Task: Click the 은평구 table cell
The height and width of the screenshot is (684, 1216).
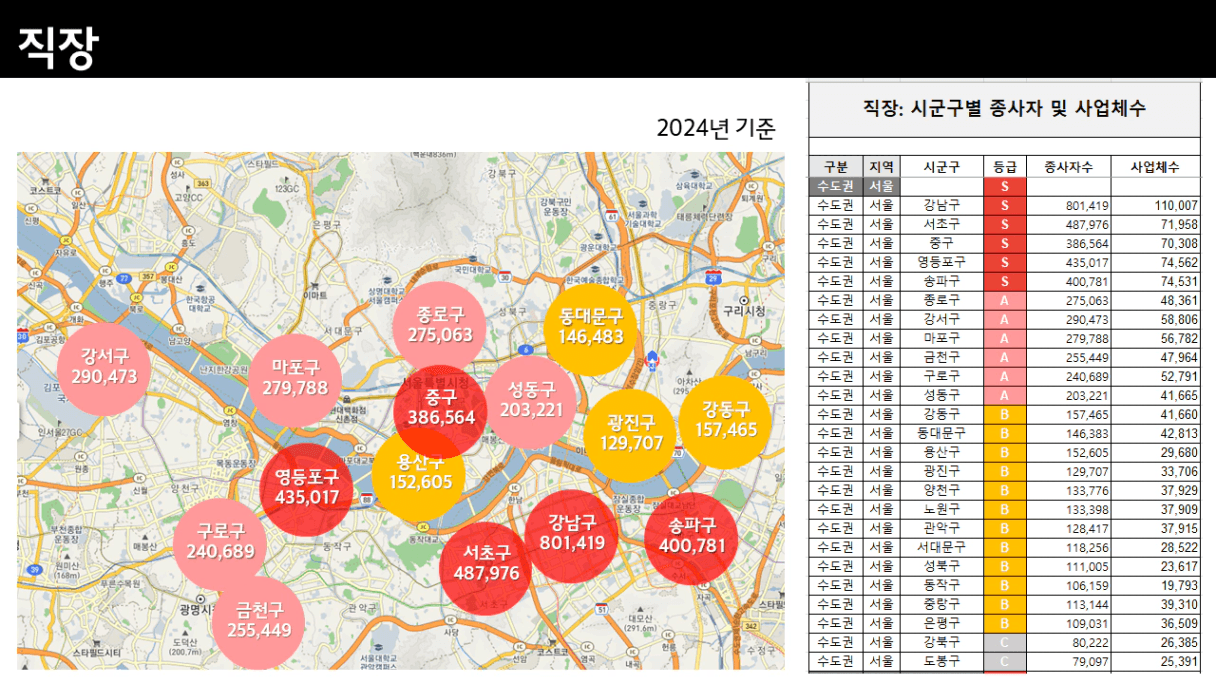Action: pyautogui.click(x=941, y=623)
